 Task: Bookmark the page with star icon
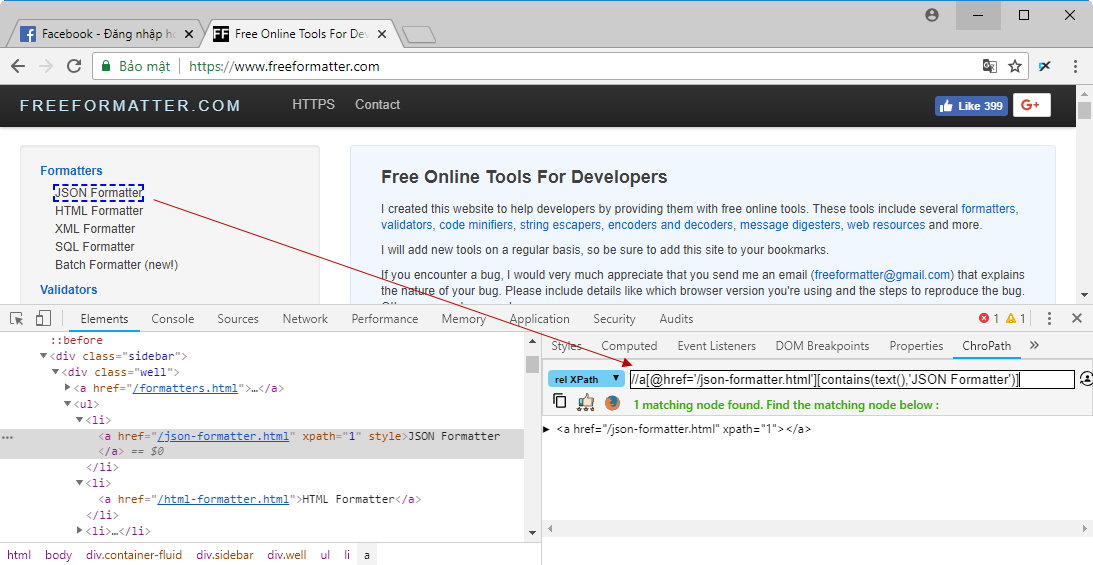1015,66
